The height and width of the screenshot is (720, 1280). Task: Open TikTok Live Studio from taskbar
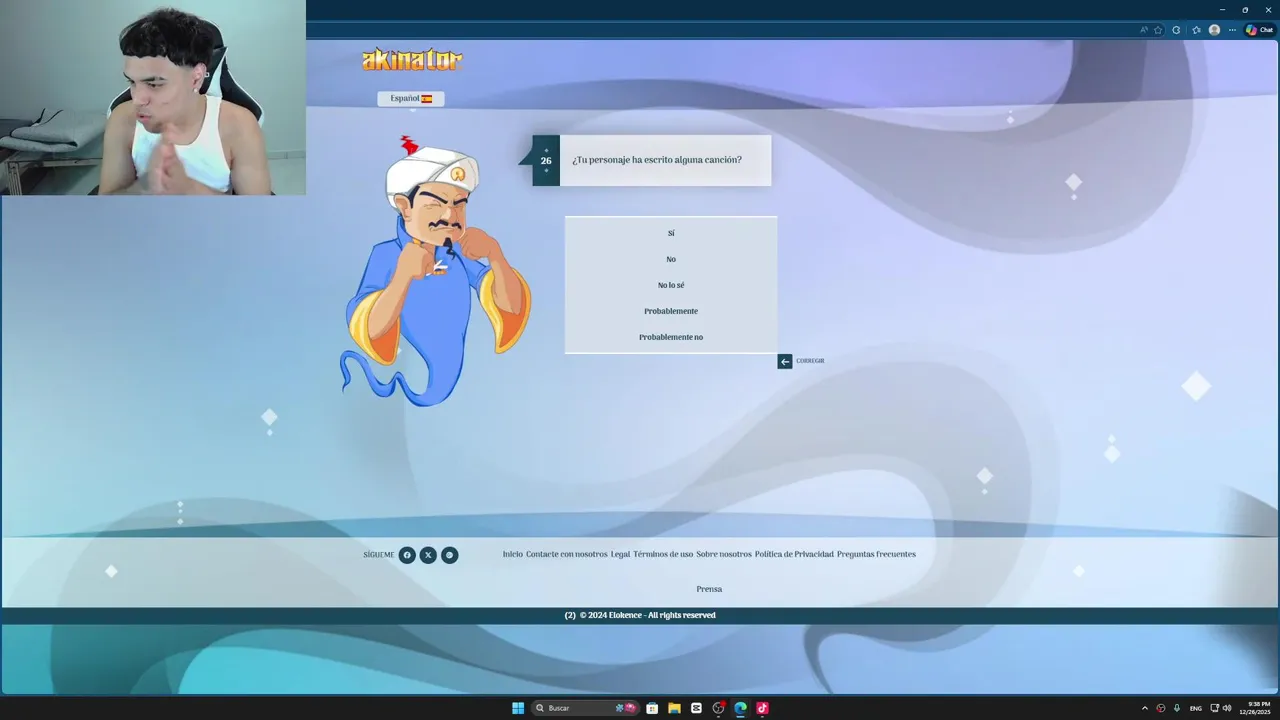point(762,708)
